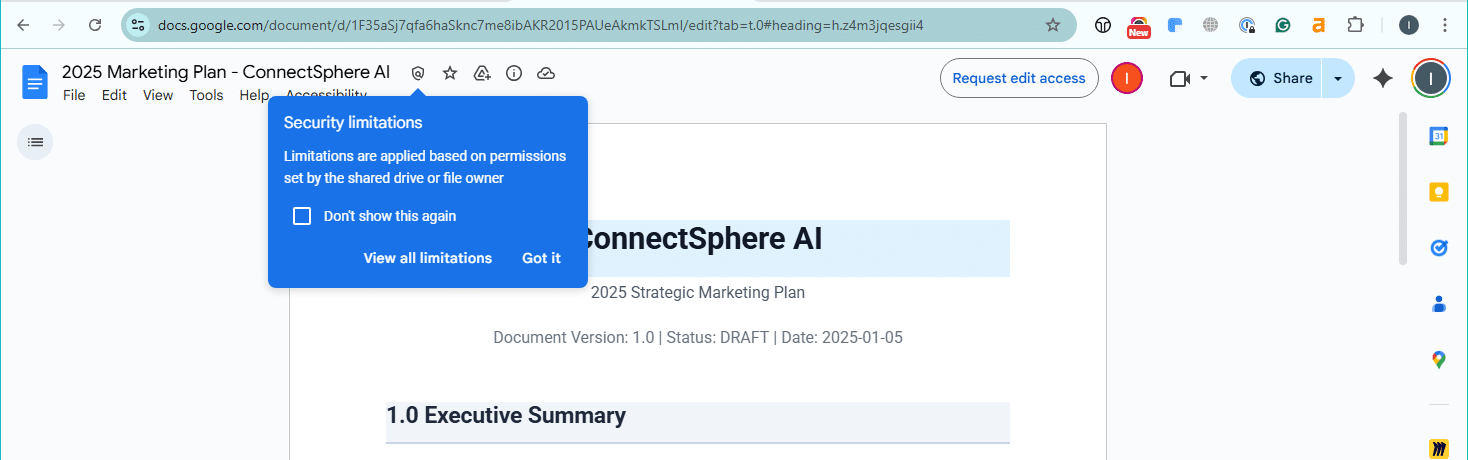1468x460 pixels.
Task: Open the Gemini sparkle assistant
Action: point(1383,78)
